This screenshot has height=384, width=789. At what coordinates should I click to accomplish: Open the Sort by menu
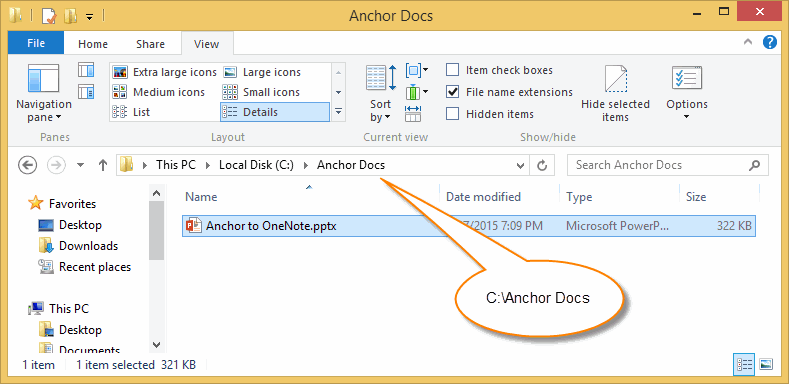pyautogui.click(x=381, y=94)
